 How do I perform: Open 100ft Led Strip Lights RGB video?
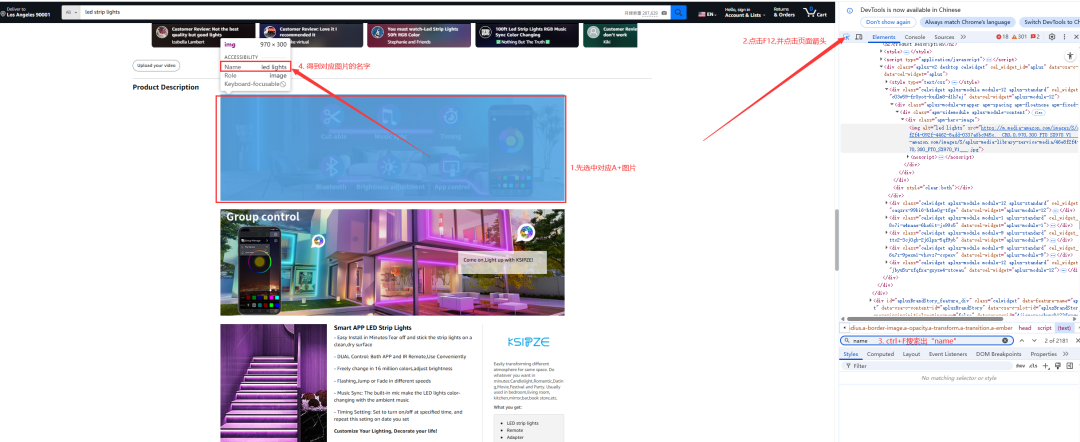pyautogui.click(x=526, y=35)
